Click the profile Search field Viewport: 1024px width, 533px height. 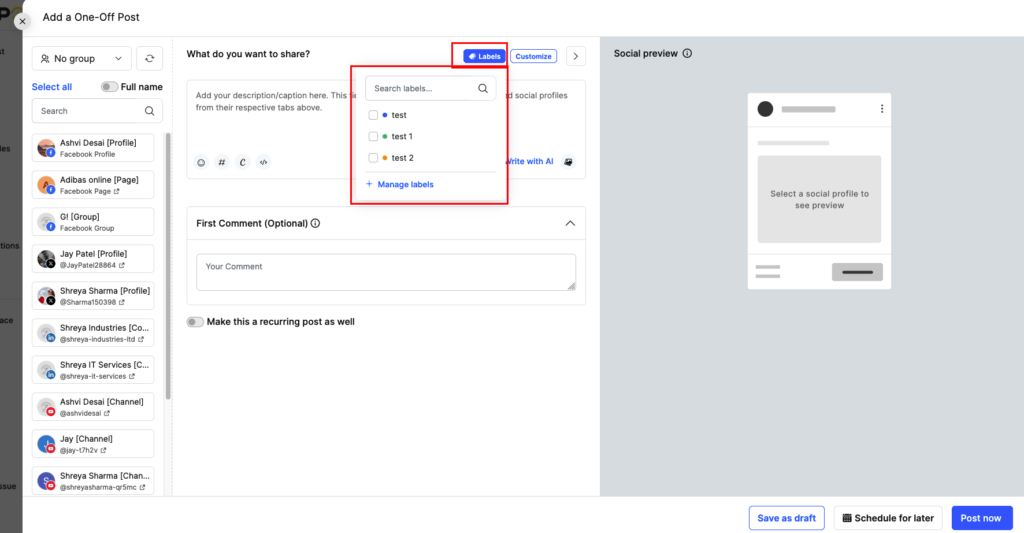pyautogui.click(x=97, y=111)
